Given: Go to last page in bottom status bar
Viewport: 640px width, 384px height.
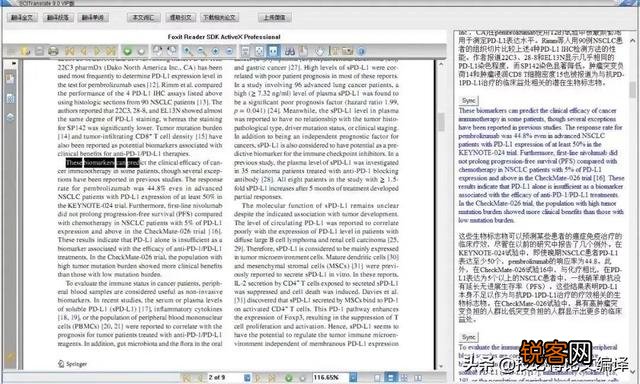Looking at the screenshot, I should (271, 377).
